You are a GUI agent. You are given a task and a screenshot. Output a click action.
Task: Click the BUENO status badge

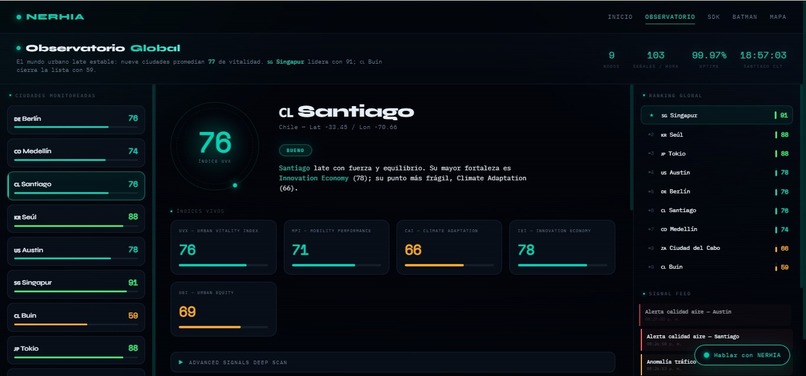pyautogui.click(x=296, y=151)
